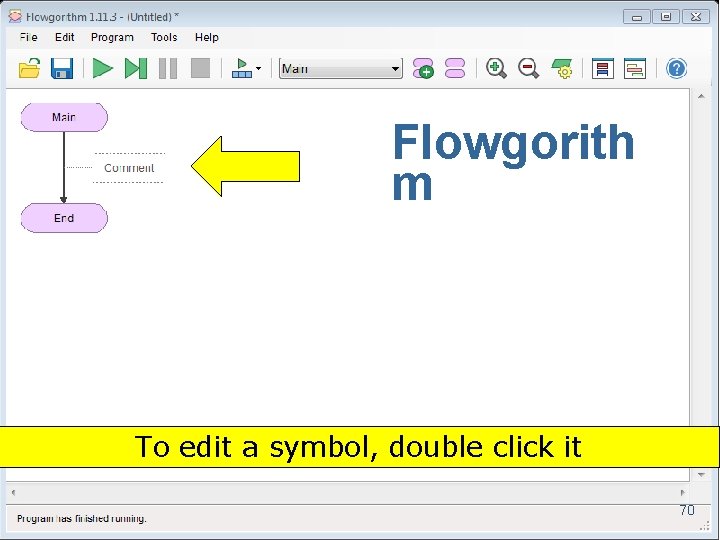Open the source code viewer icon
720x540 pixels.
coord(635,68)
